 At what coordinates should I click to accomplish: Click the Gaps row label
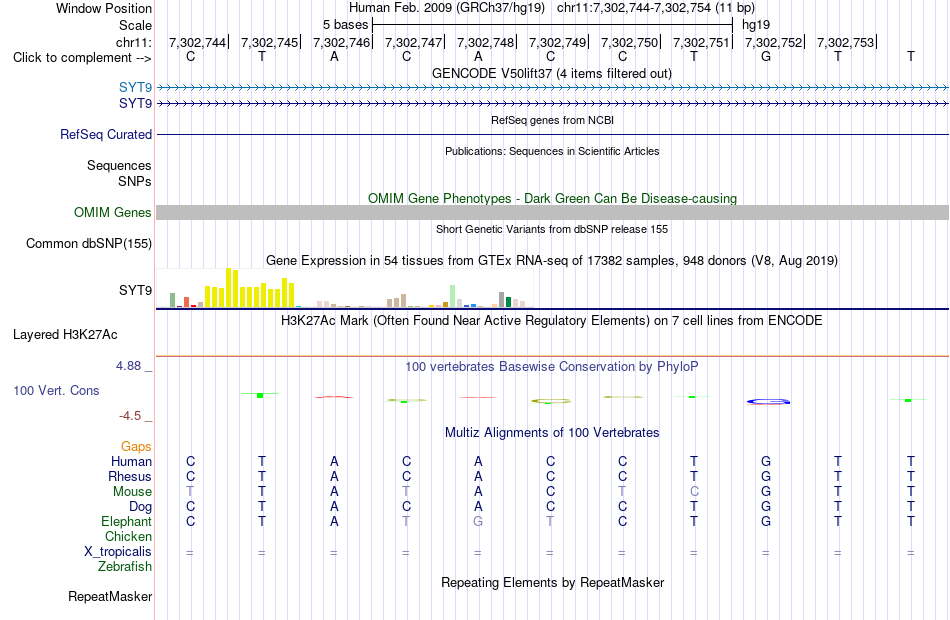(136, 447)
